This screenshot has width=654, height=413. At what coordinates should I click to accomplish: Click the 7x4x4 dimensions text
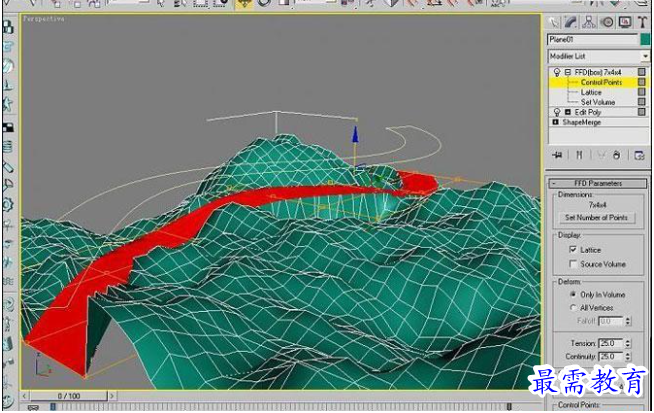(x=597, y=205)
